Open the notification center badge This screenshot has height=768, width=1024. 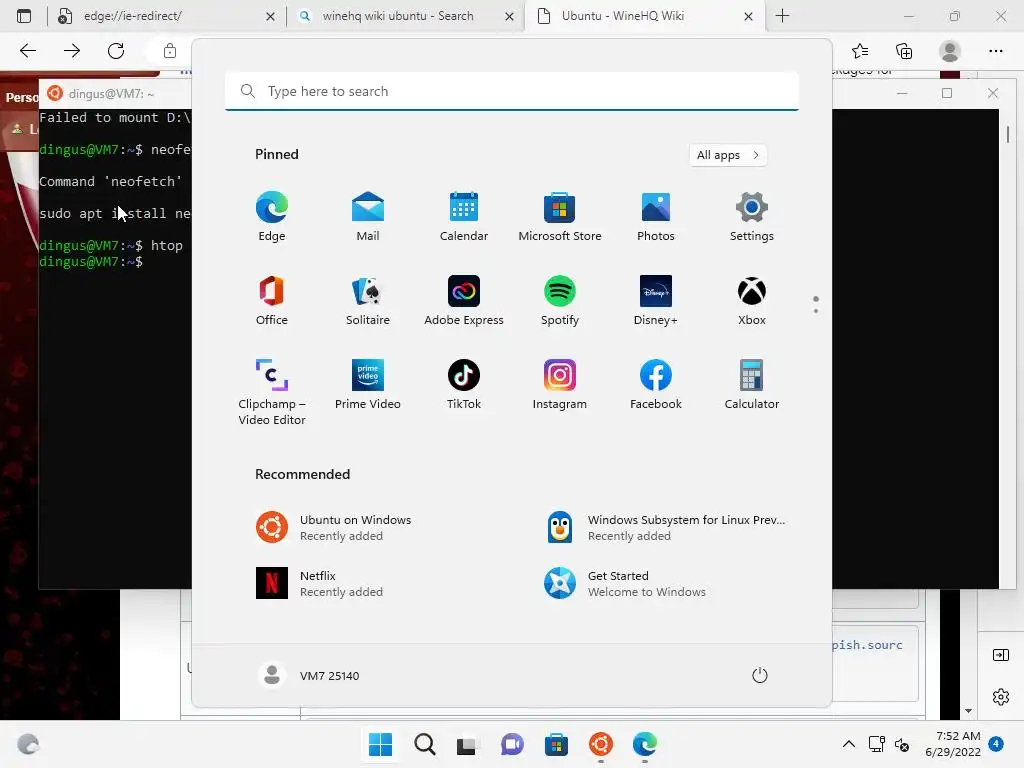pyautogui.click(x=996, y=743)
